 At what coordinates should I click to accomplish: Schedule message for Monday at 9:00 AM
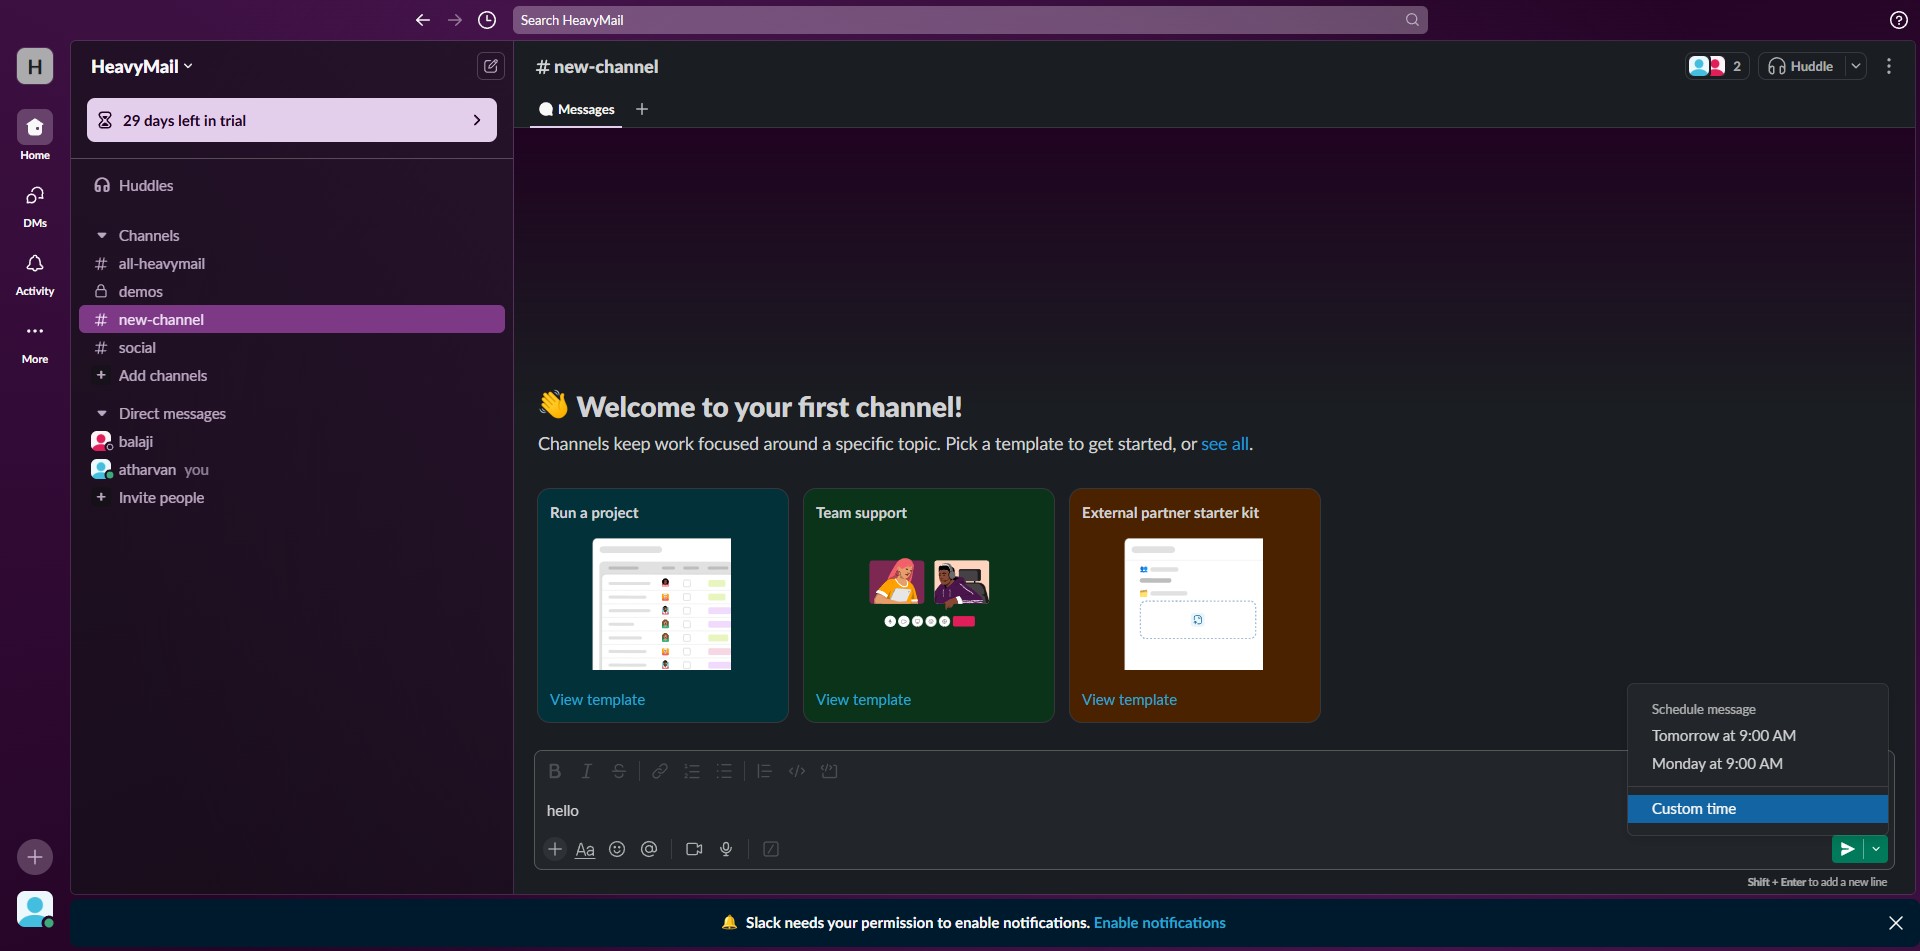click(x=1757, y=764)
